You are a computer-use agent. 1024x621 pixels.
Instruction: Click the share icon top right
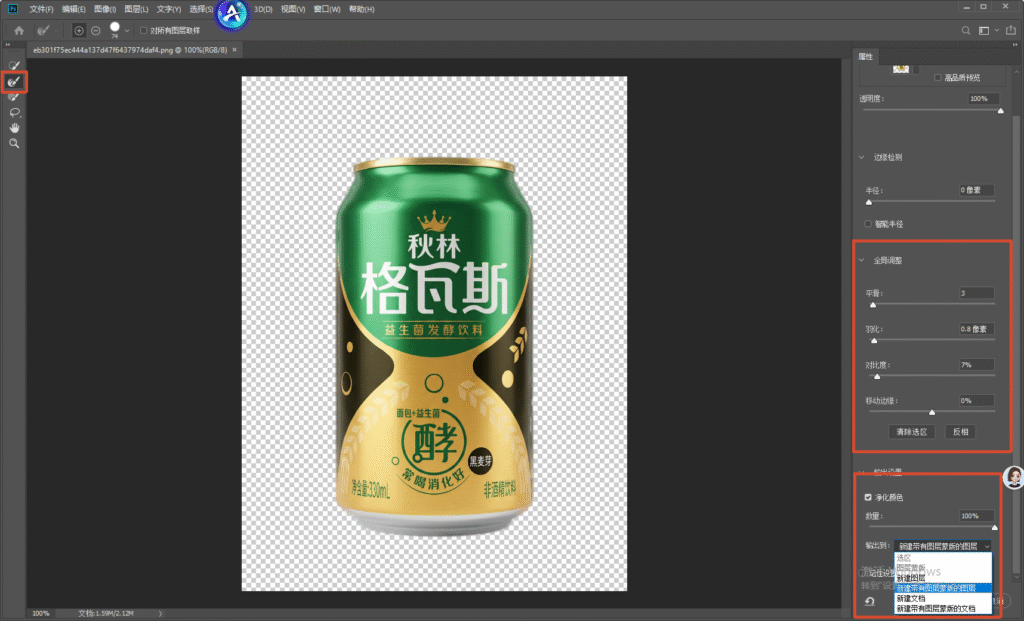pyautogui.click(x=1011, y=30)
